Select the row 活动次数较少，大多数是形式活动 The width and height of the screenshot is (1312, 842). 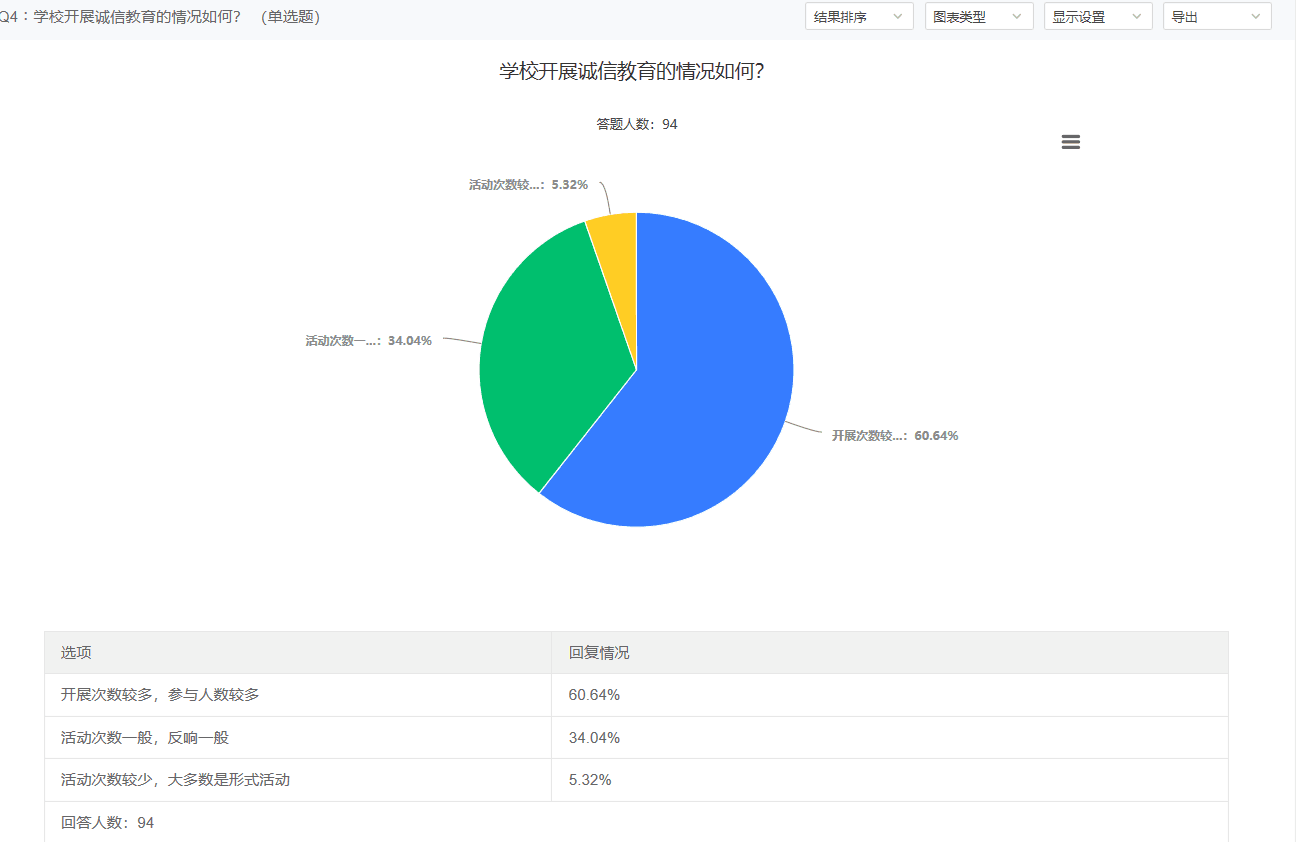[x=636, y=780]
